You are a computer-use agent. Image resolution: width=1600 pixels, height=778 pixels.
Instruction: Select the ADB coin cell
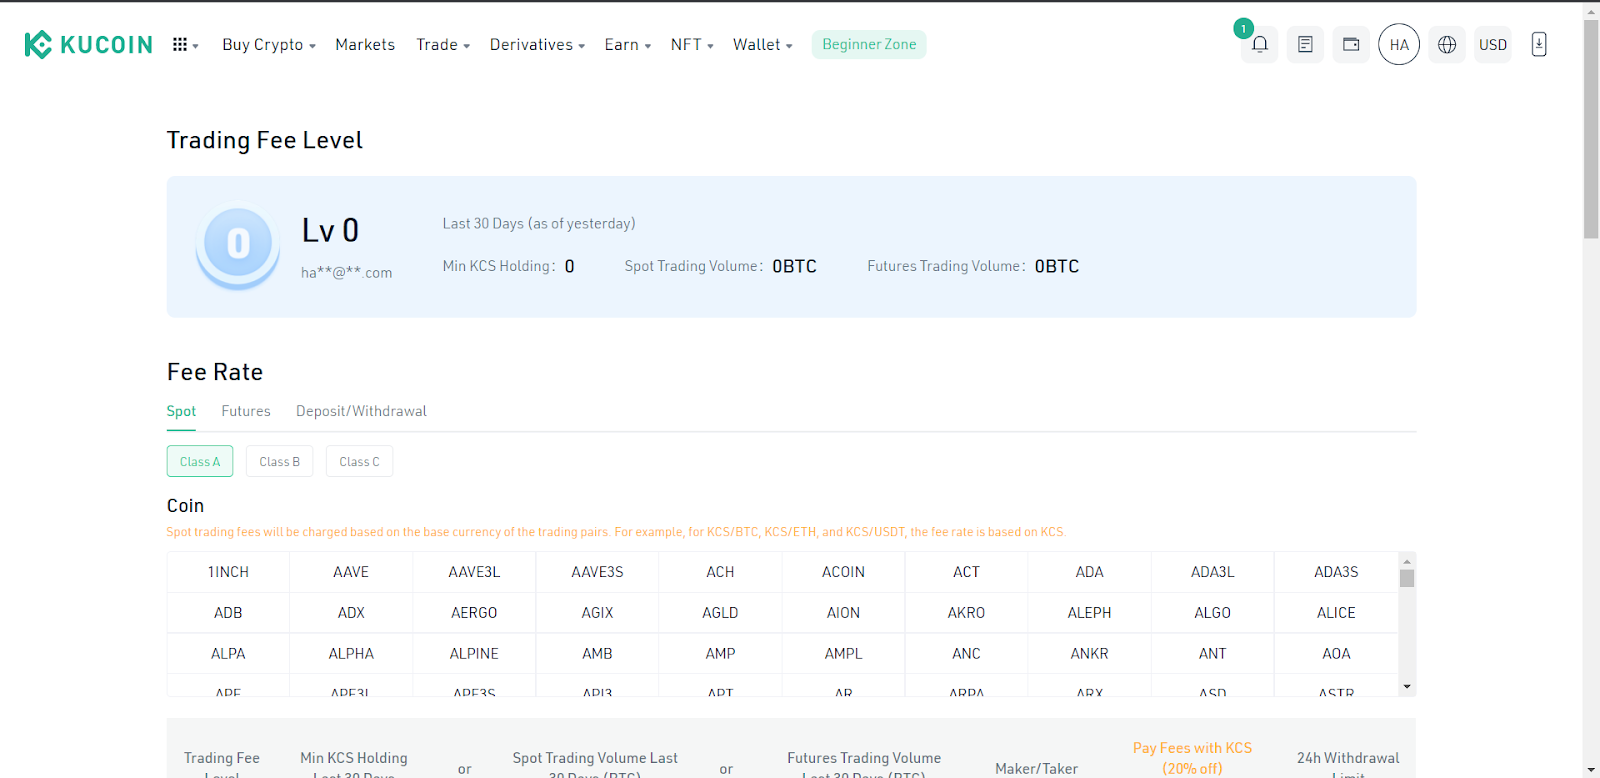[x=228, y=613]
